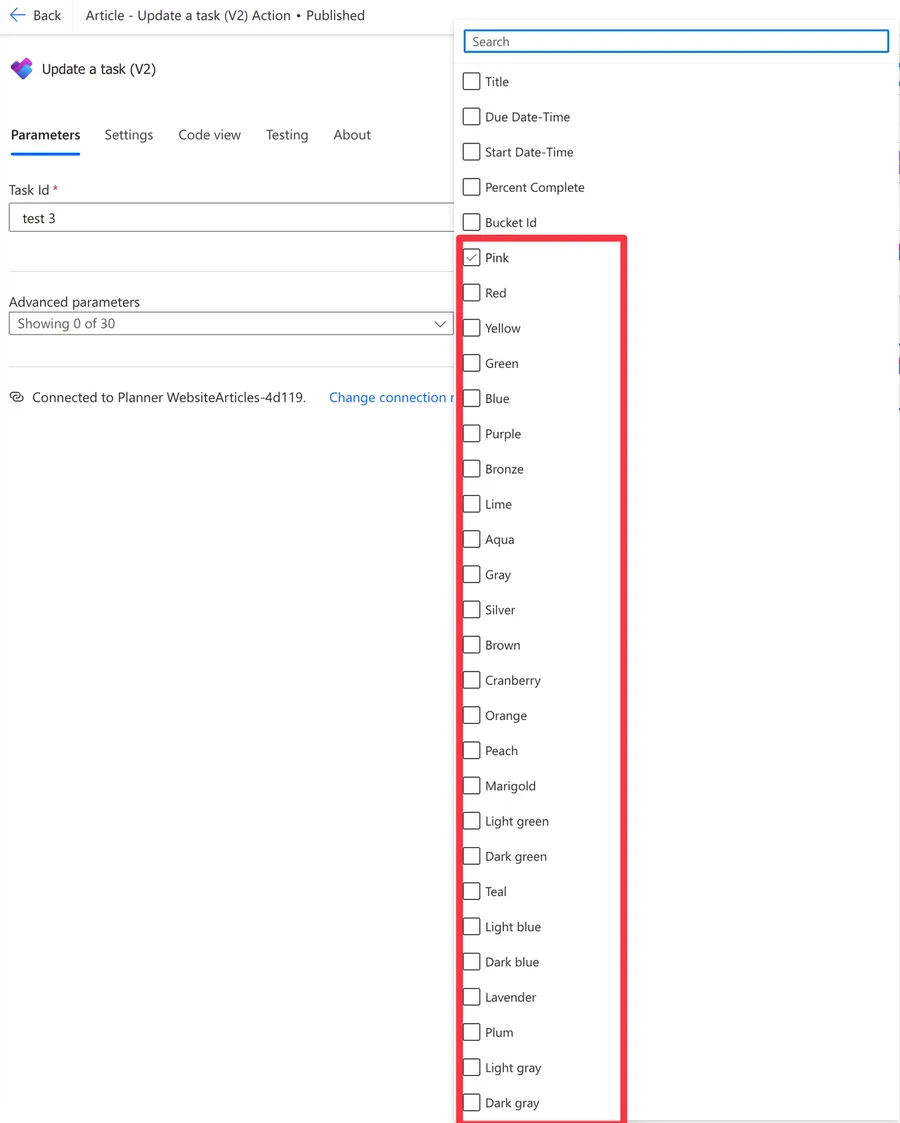900x1123 pixels.
Task: Open the About tab
Action: pyautogui.click(x=352, y=135)
